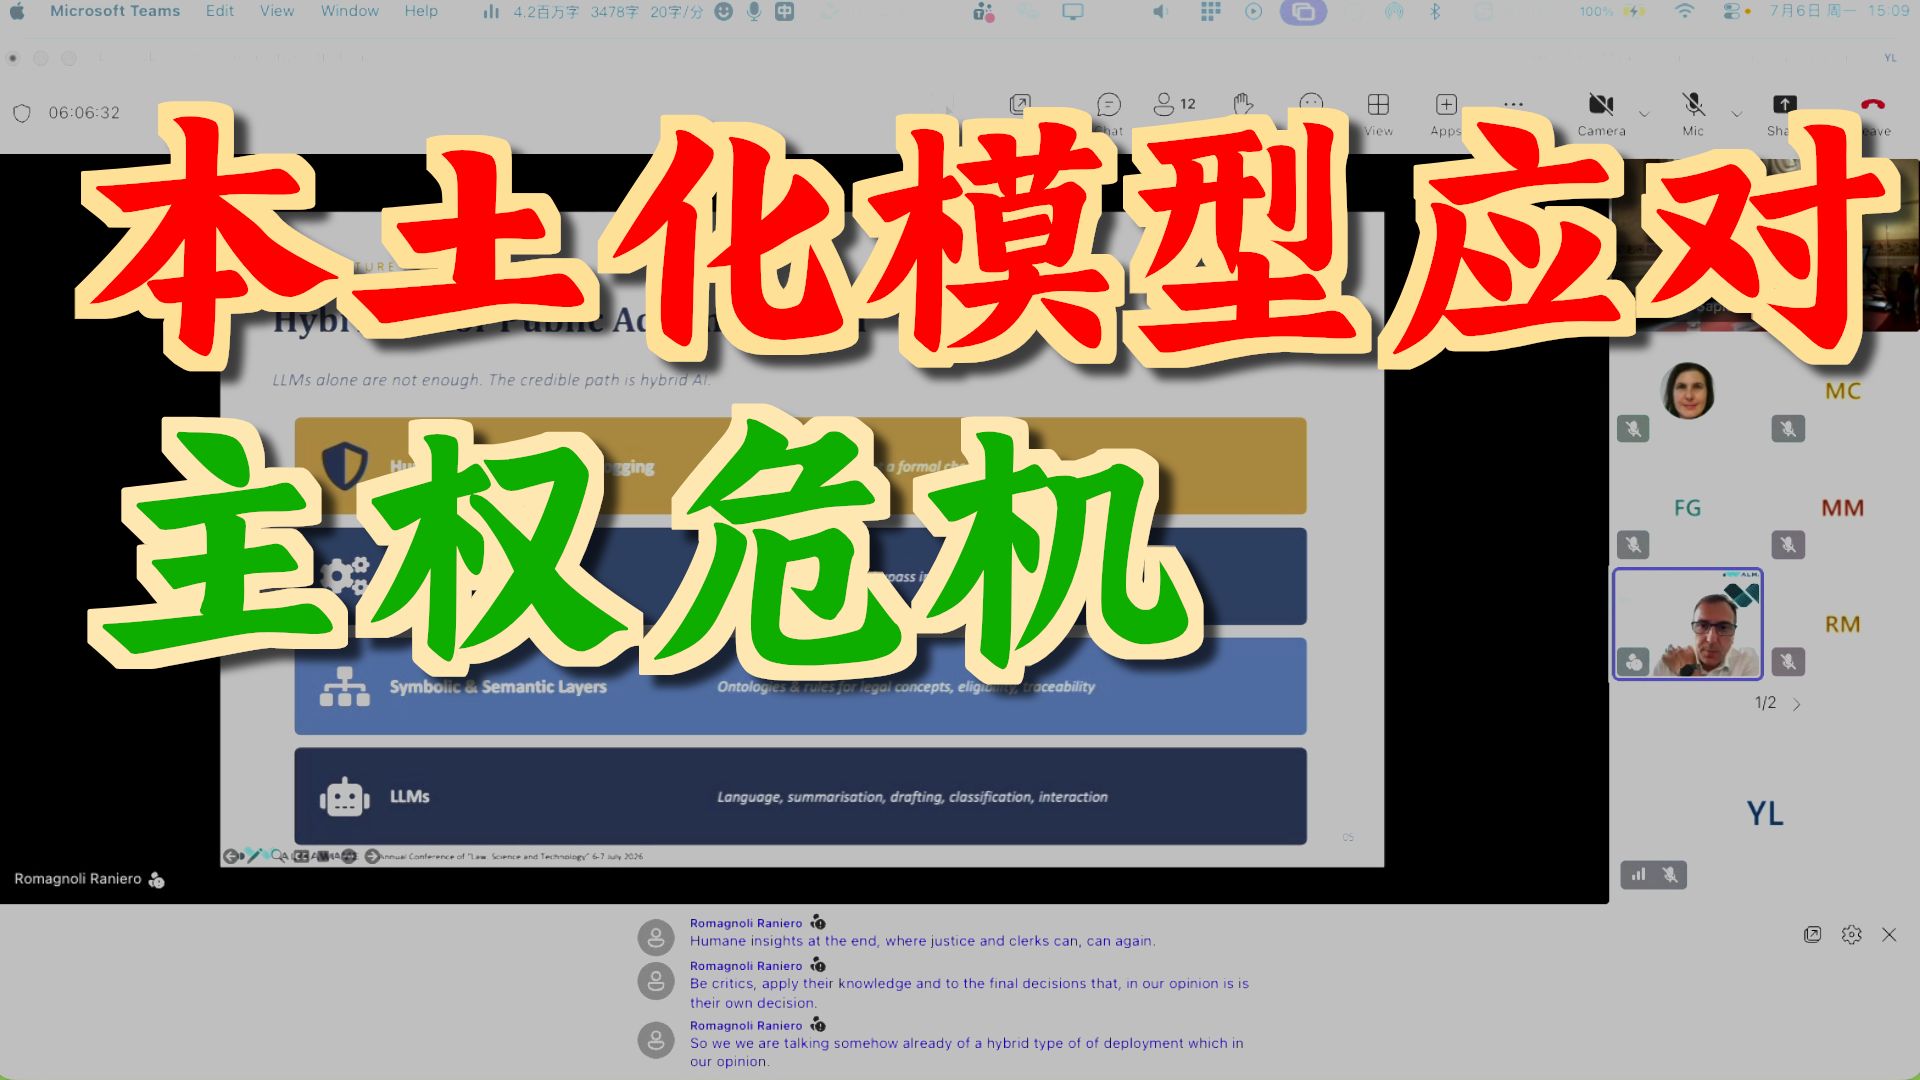Select the RM participant tile
Screen dimensions: 1920x1080
(x=1843, y=625)
